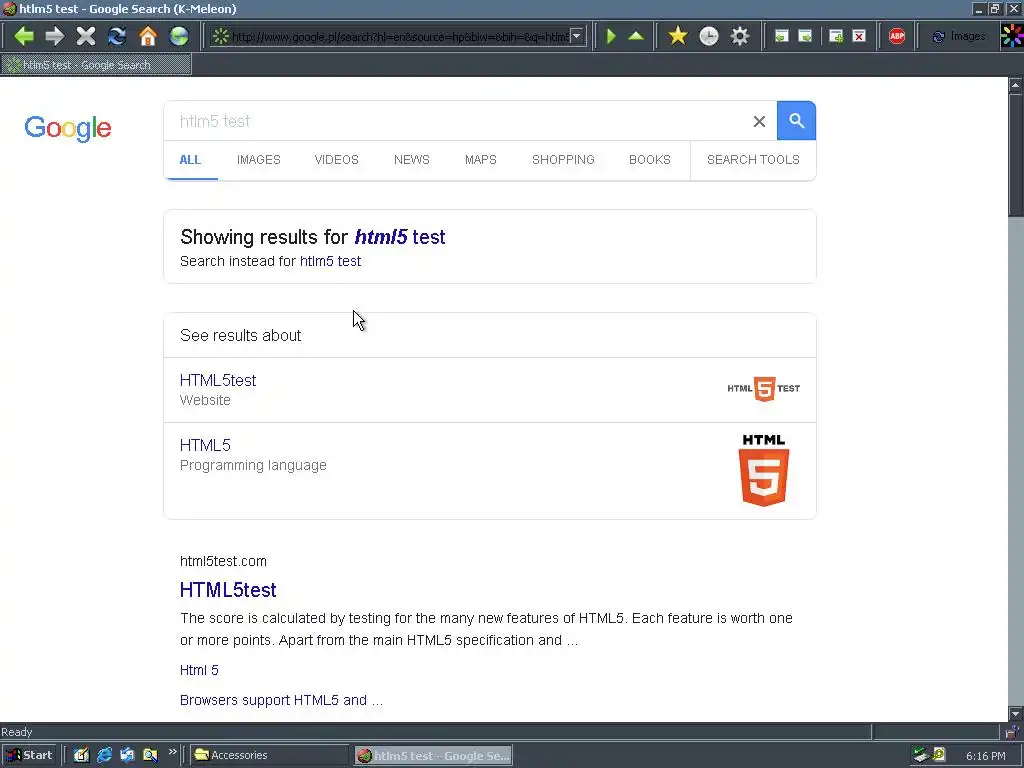Viewport: 1024px width, 768px height.
Task: Click the search folder quick launch icon
Action: tap(151, 755)
